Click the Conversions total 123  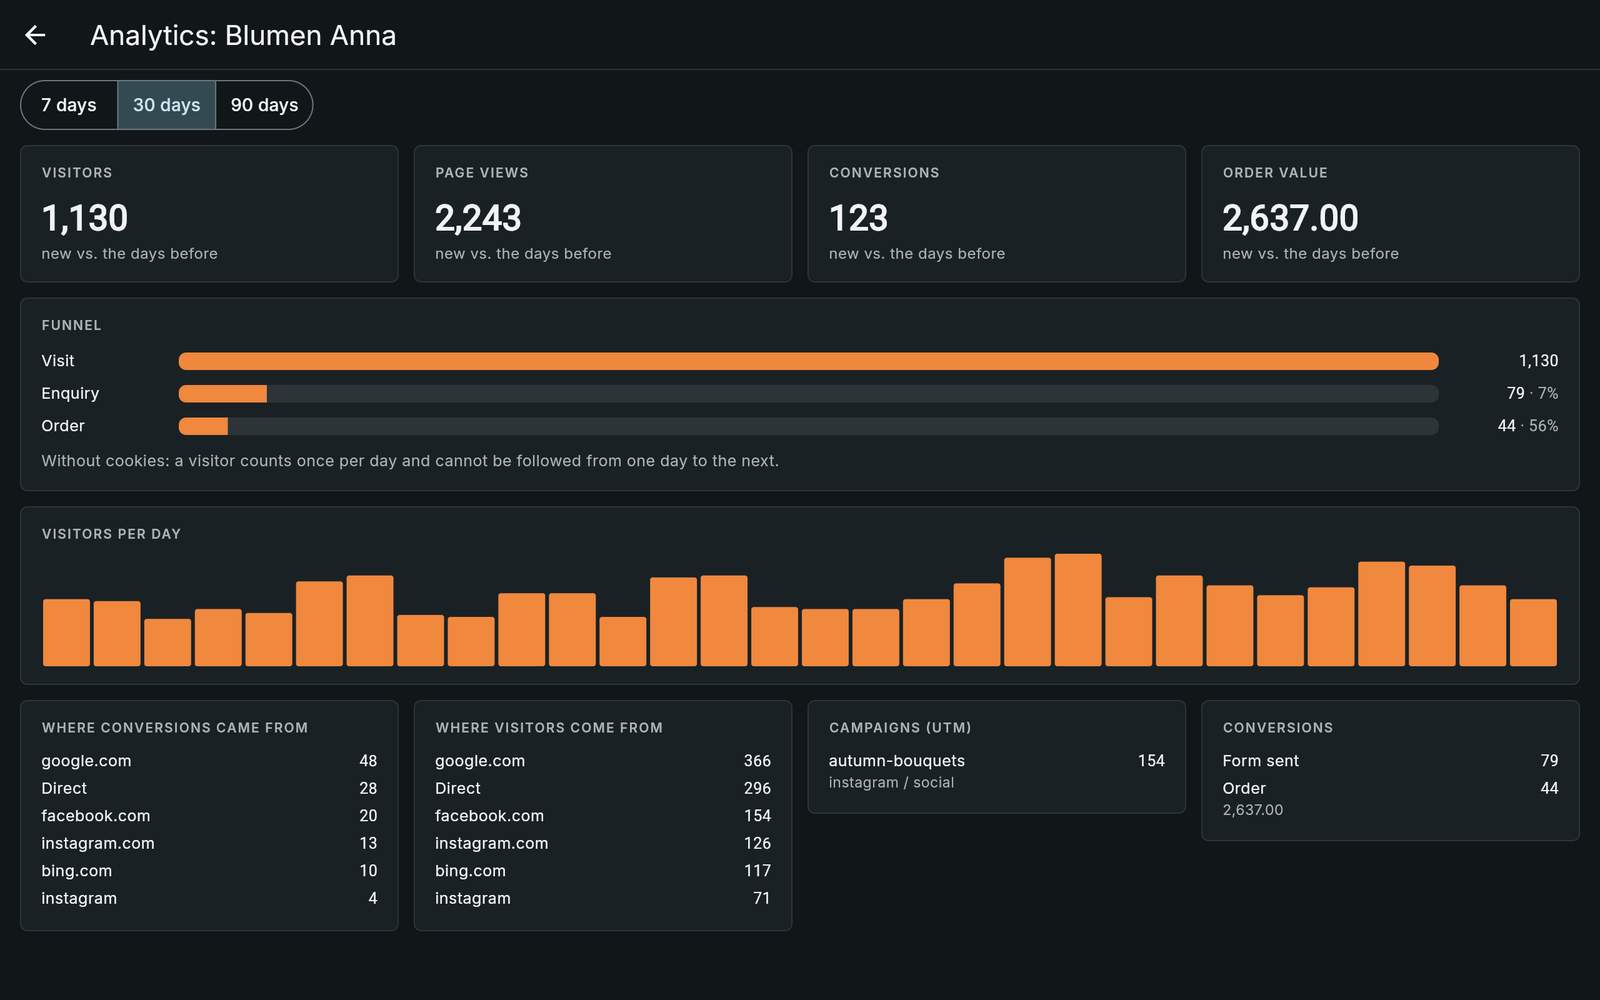click(858, 218)
